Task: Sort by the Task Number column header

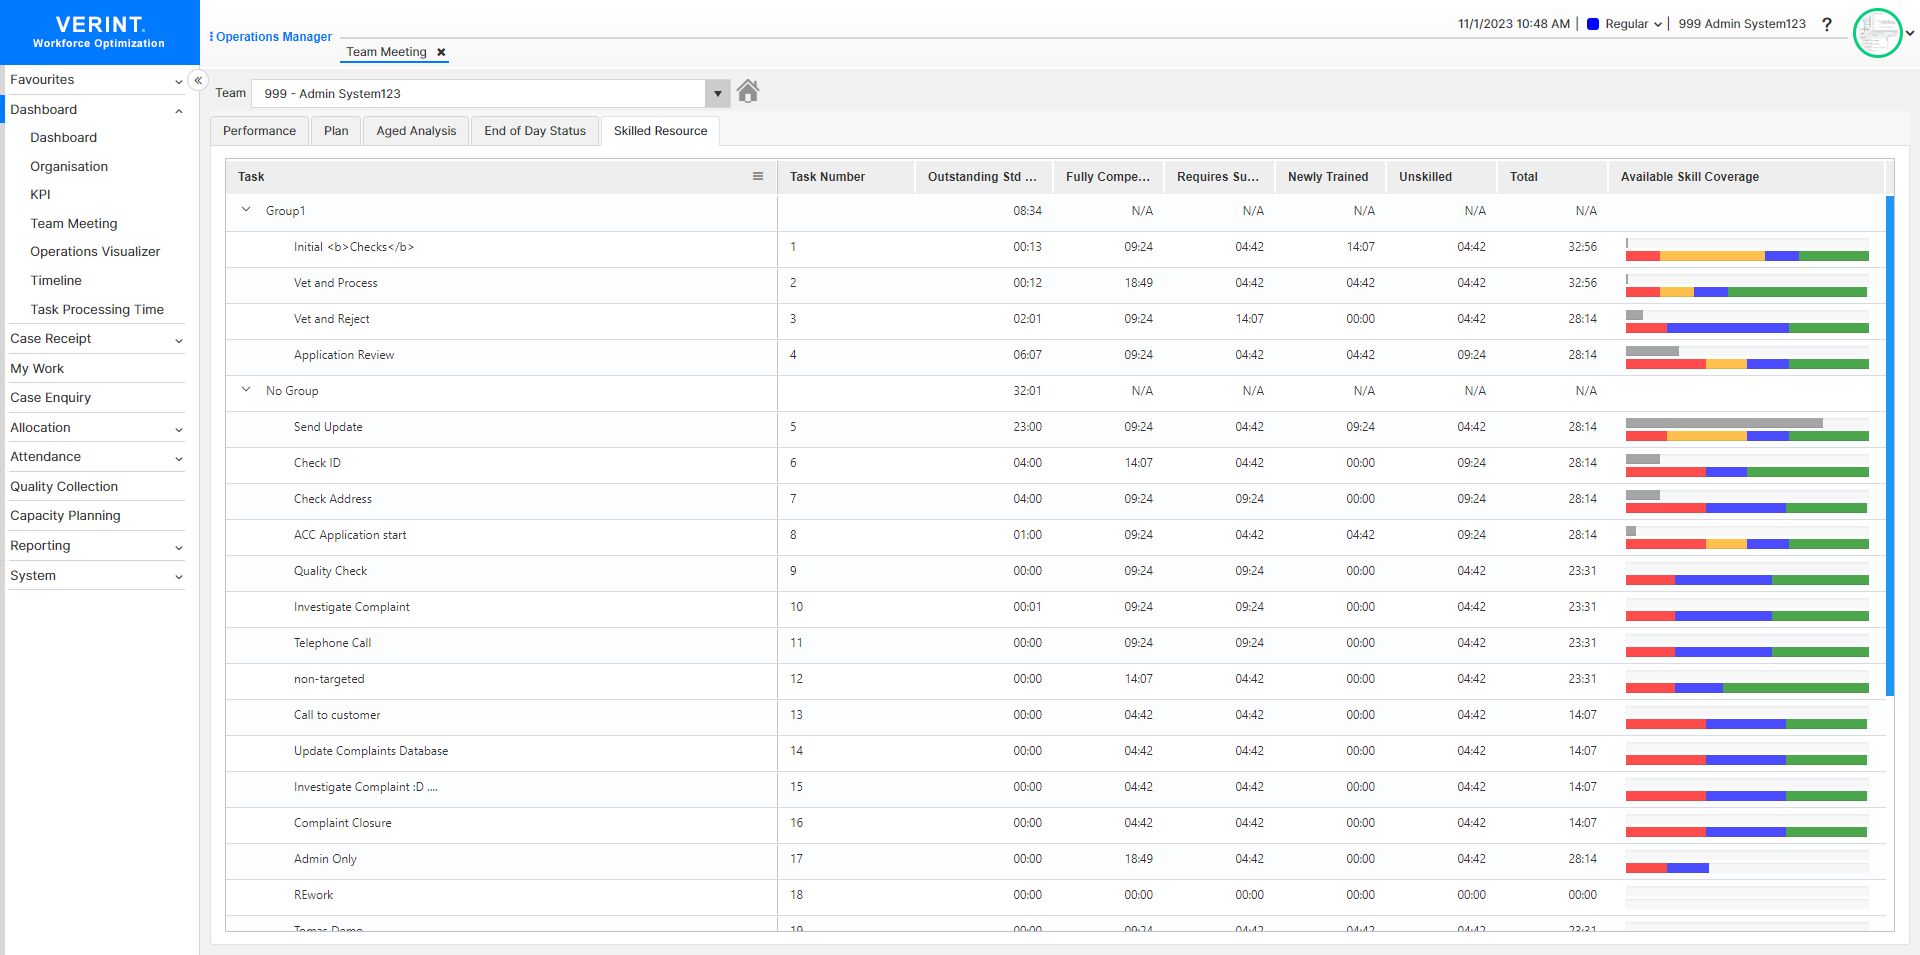Action: coord(828,177)
